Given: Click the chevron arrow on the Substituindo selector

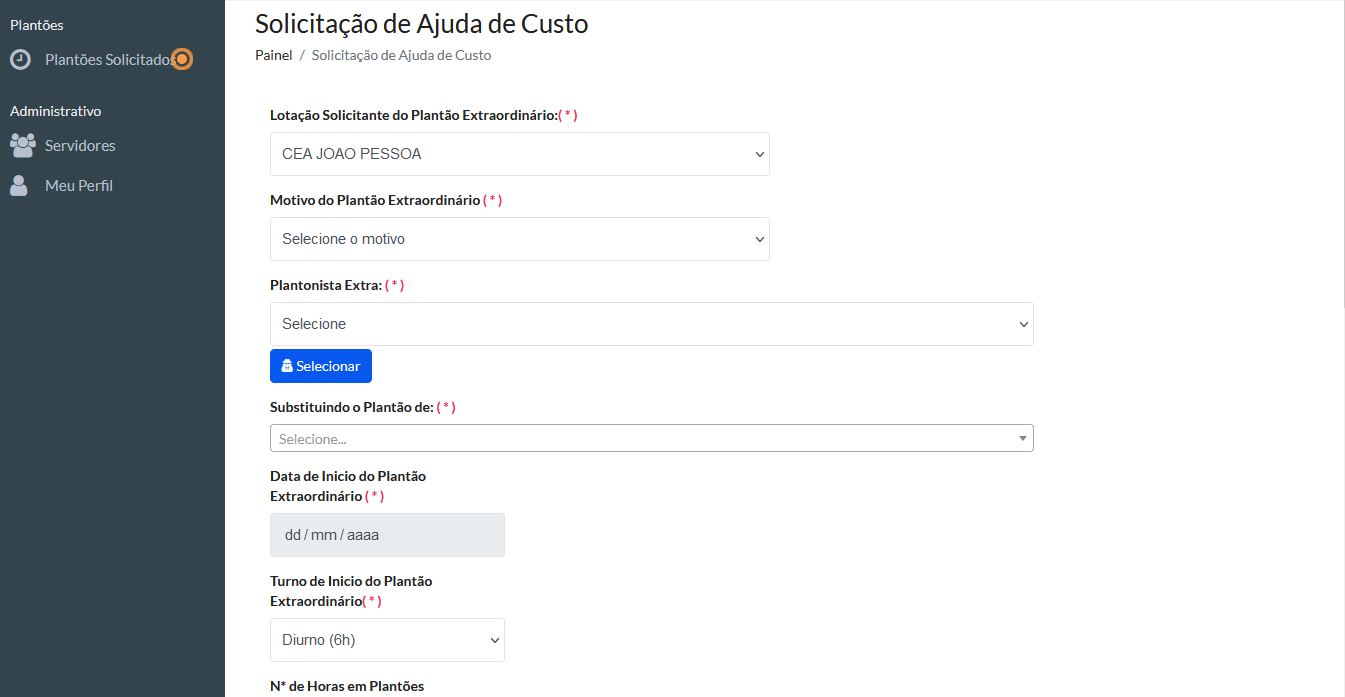Looking at the screenshot, I should click(x=1022, y=438).
